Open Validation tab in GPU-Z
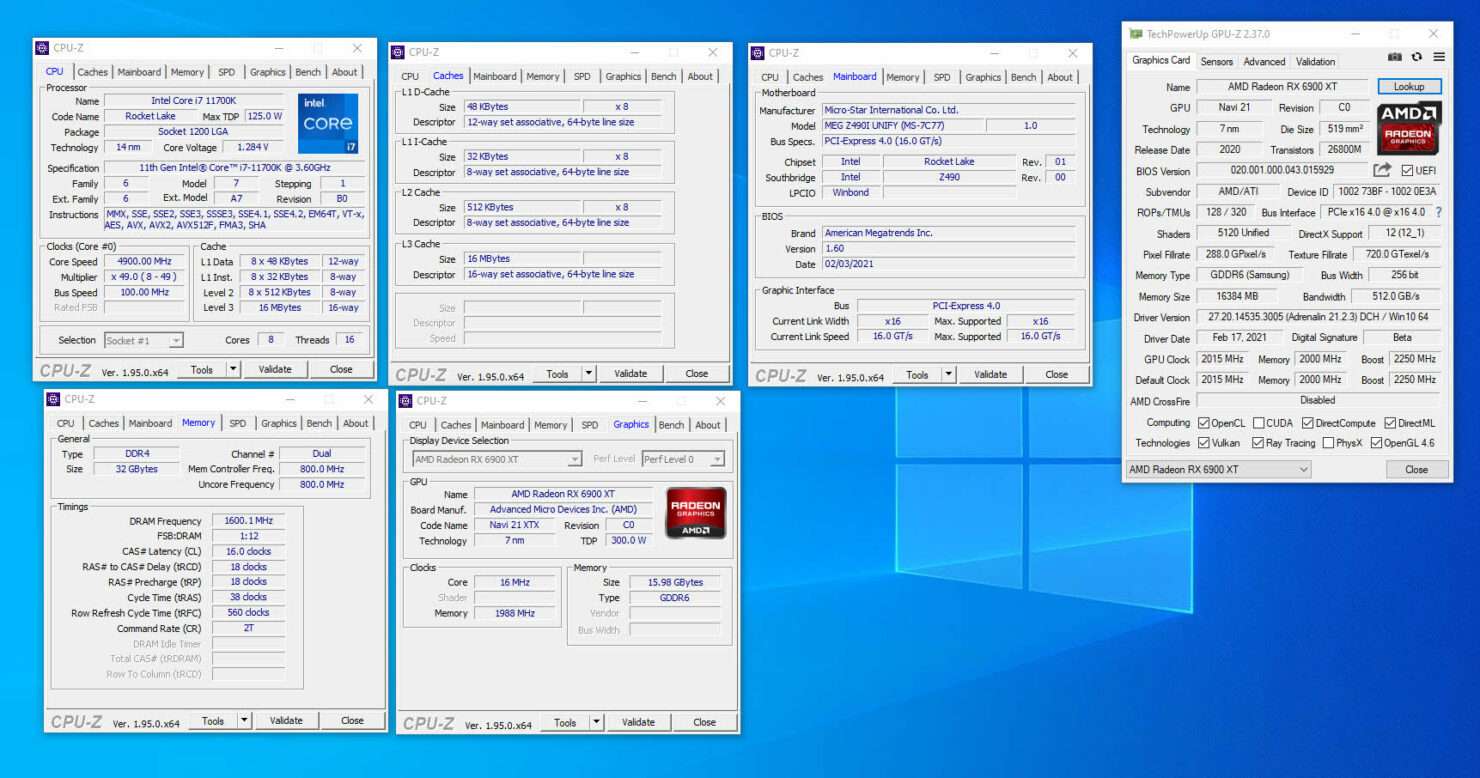Viewport: 1480px width, 778px height. coord(1315,61)
